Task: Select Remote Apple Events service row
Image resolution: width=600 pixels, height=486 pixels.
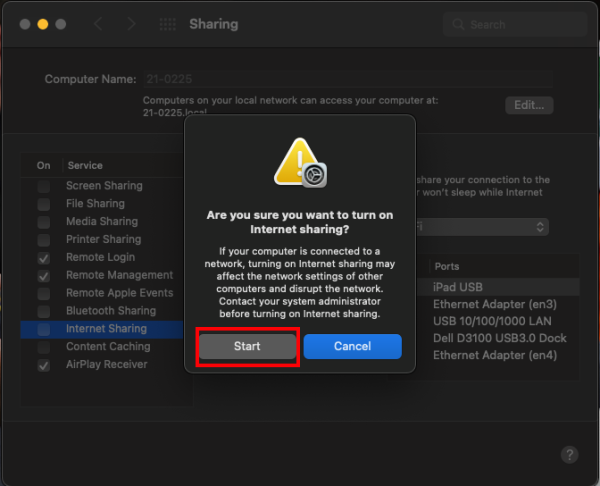Action: pos(102,293)
